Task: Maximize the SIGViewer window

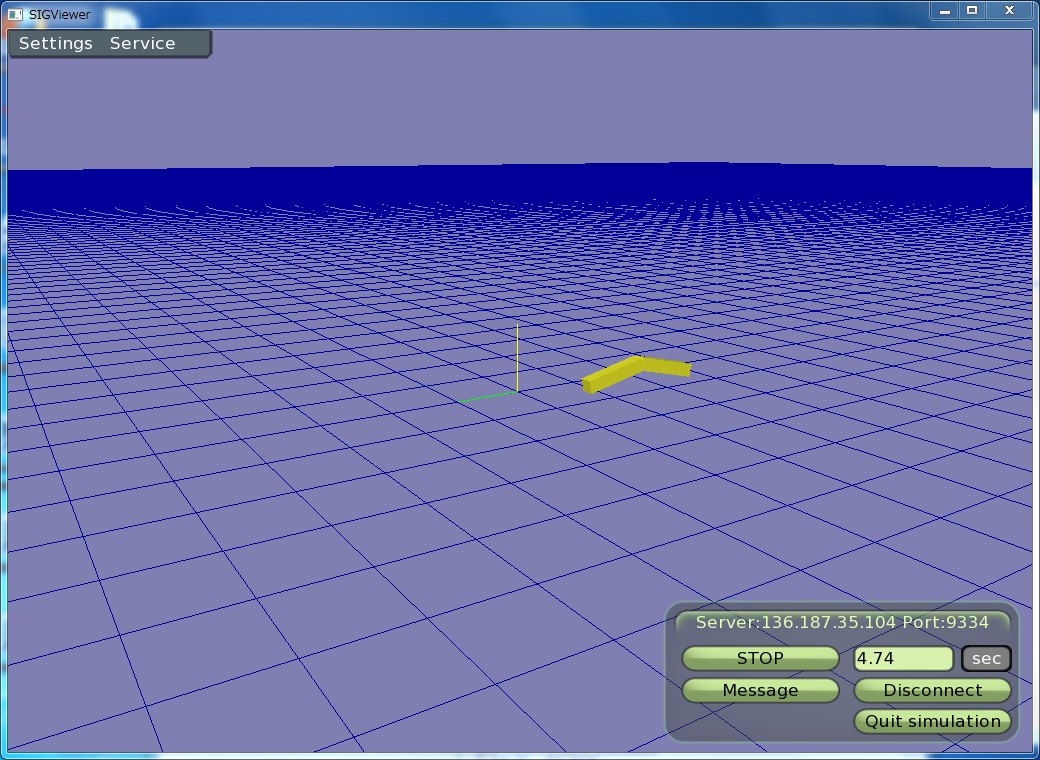Action: (970, 10)
